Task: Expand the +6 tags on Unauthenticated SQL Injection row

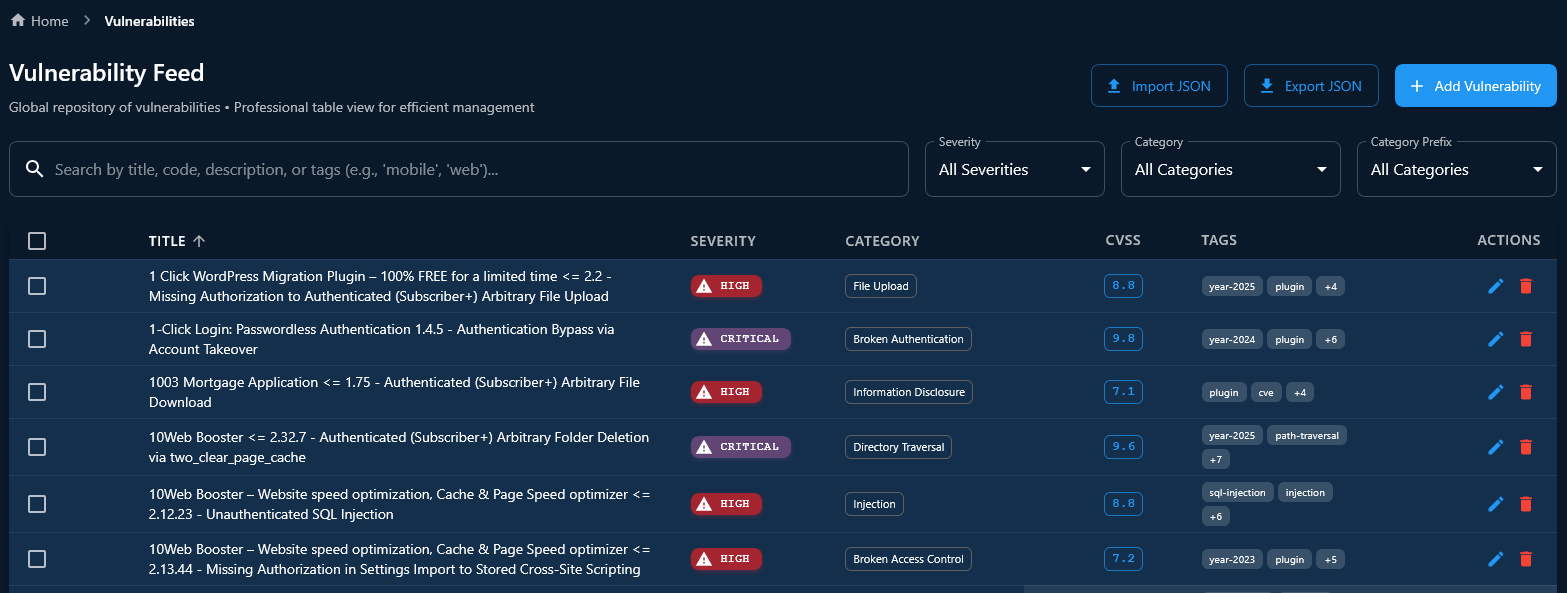Action: (x=1216, y=517)
